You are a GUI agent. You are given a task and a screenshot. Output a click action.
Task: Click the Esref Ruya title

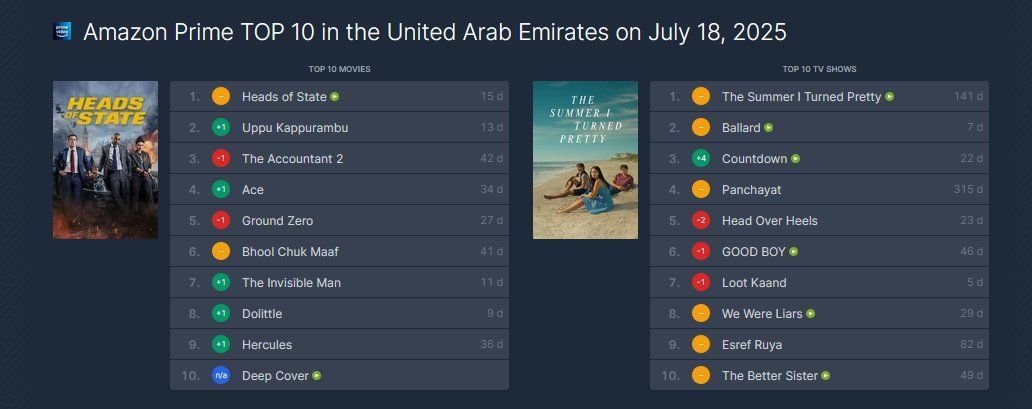752,345
